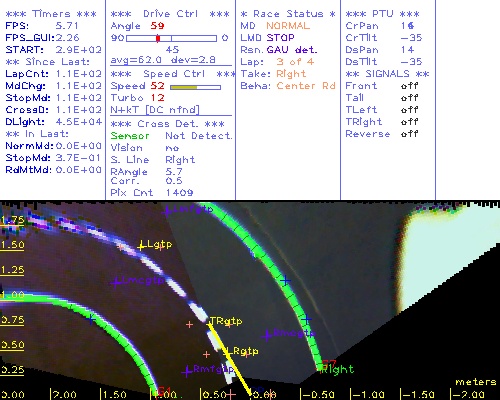Select the Take Right value
Screen dimensions: 500x400
[291, 74]
